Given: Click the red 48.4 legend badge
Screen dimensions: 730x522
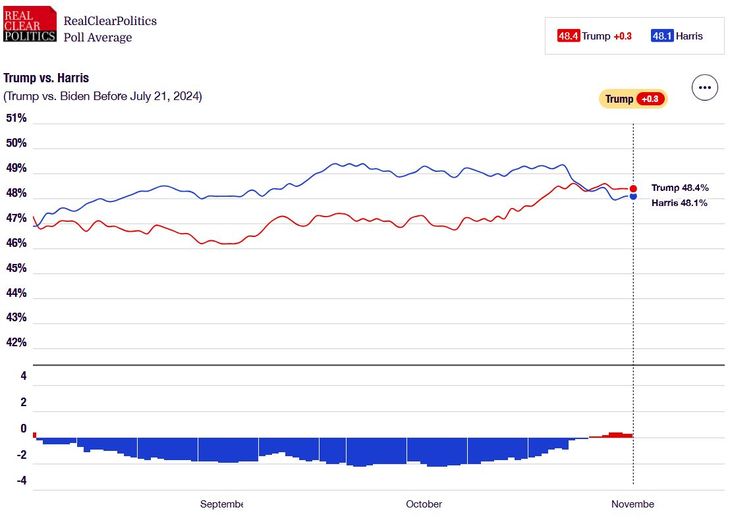Looking at the screenshot, I should 568,36.
